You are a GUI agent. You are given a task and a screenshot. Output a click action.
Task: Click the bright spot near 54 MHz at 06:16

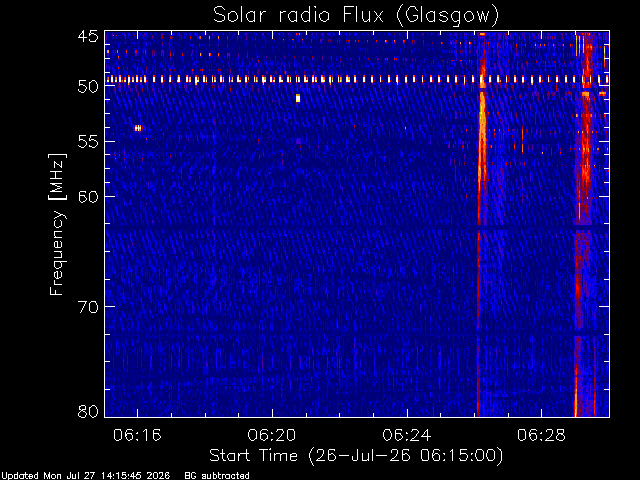138,128
